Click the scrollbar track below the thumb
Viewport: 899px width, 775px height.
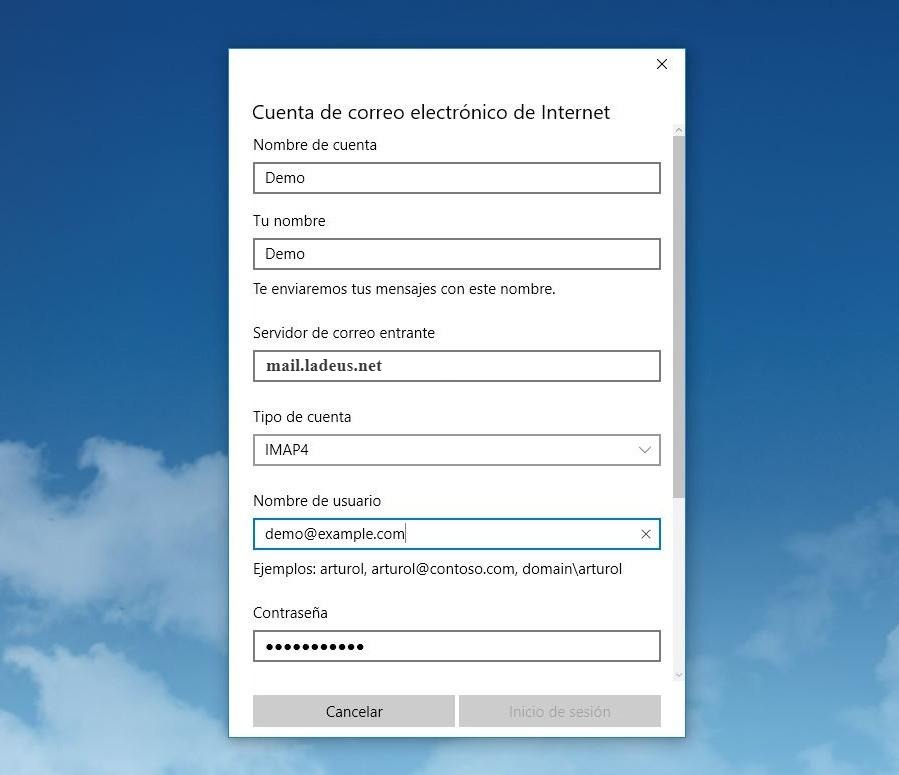pos(679,585)
